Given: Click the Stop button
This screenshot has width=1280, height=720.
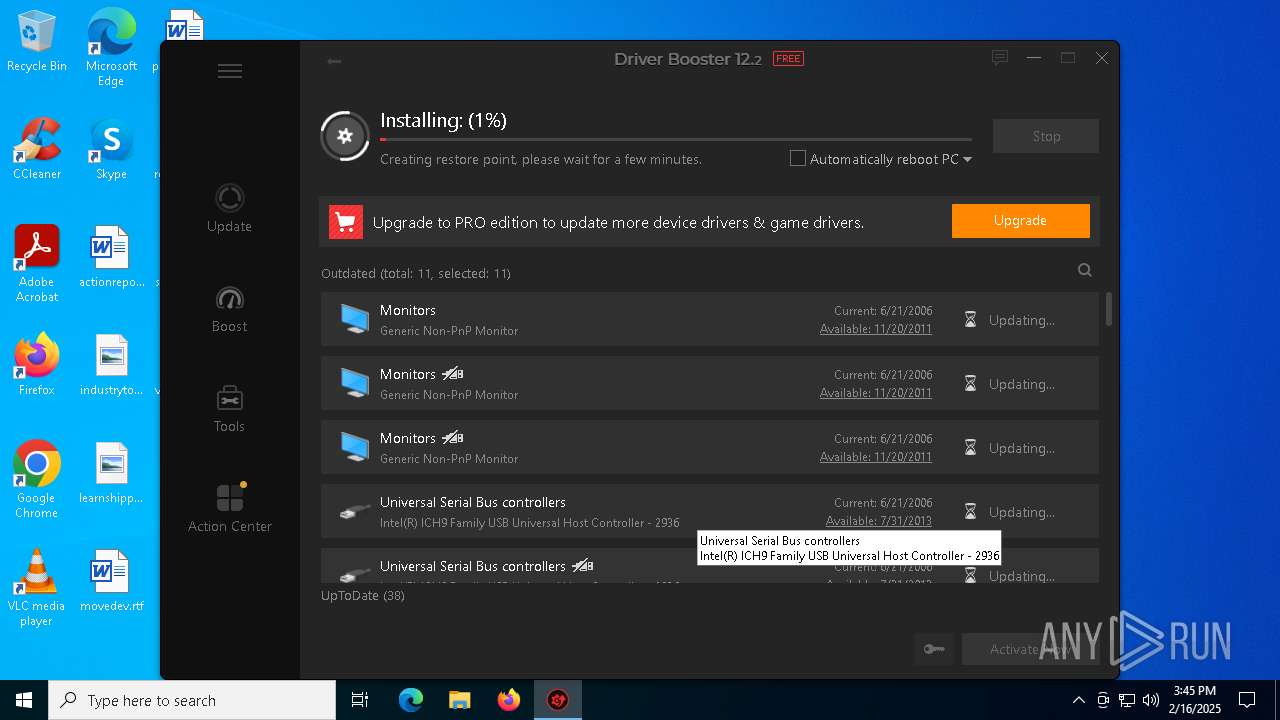Looking at the screenshot, I should click(x=1046, y=136).
